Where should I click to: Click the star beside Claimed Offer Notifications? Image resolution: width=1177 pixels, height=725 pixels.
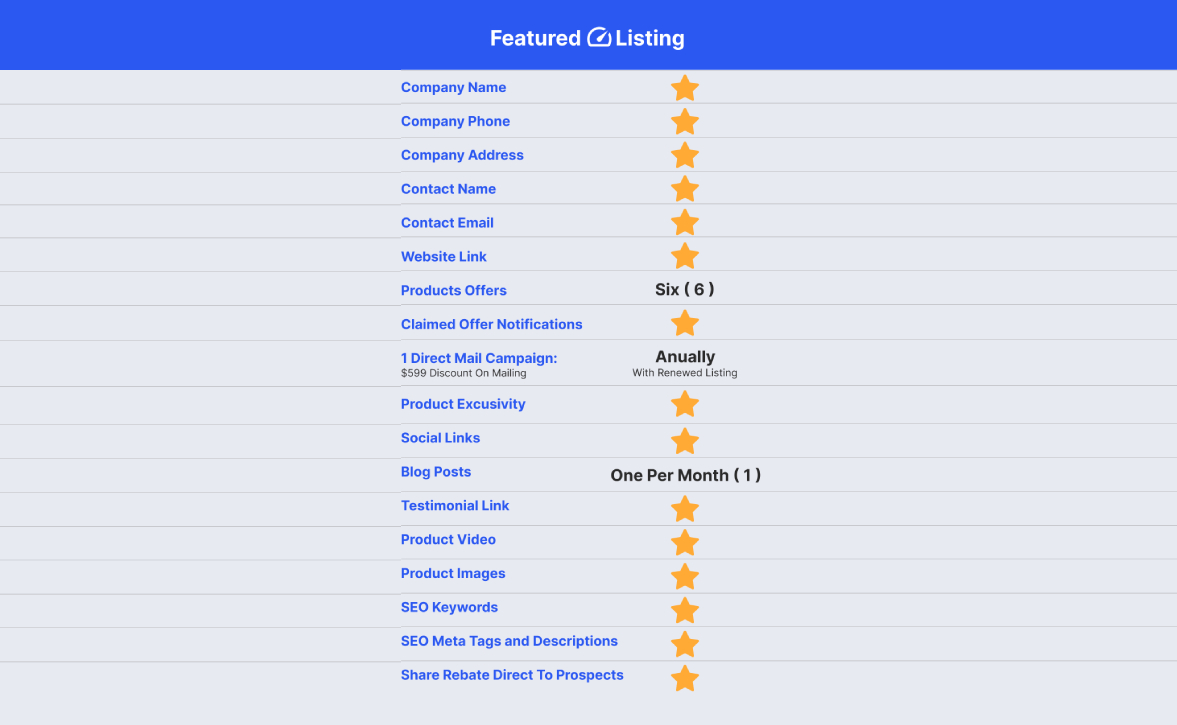coord(685,323)
